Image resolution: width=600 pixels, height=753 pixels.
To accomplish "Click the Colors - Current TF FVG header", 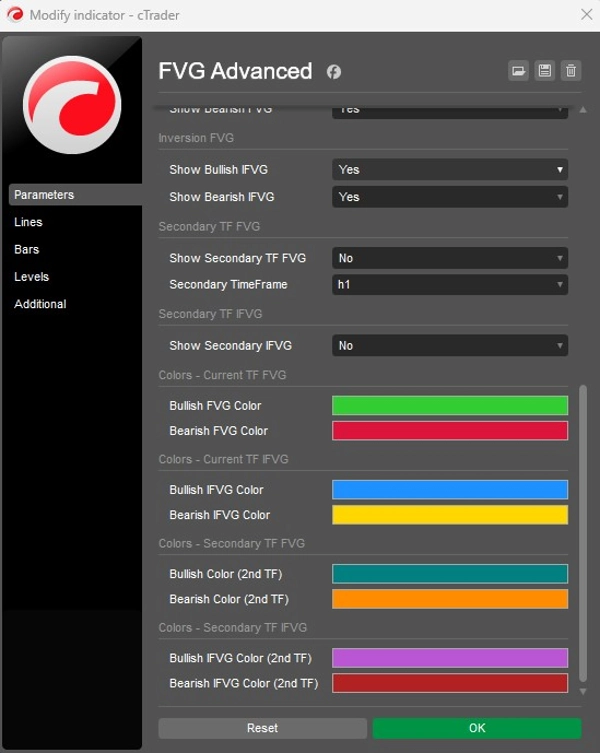I will point(222,375).
